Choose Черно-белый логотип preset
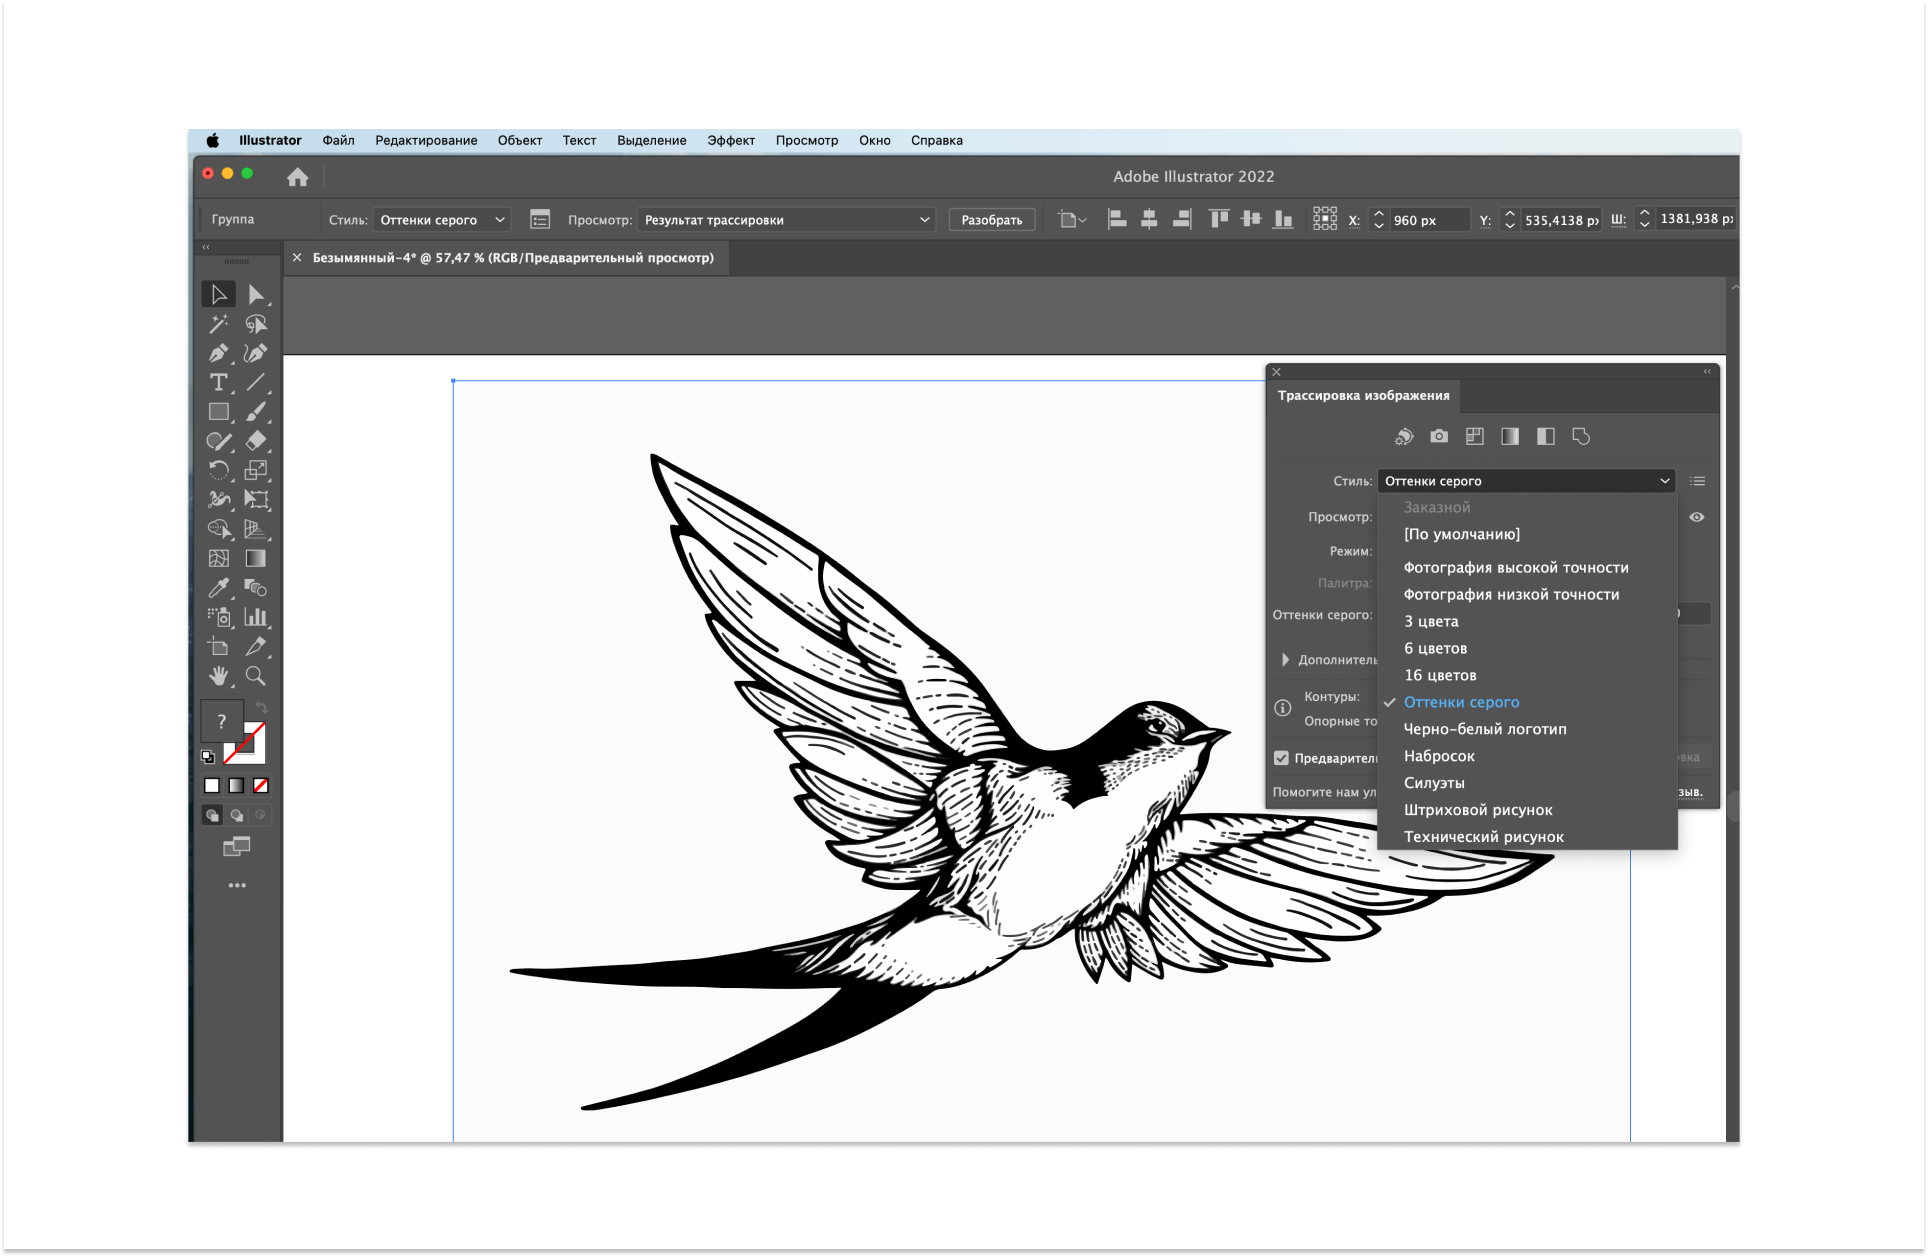The width and height of the screenshot is (1928, 1257). pos(1485,729)
